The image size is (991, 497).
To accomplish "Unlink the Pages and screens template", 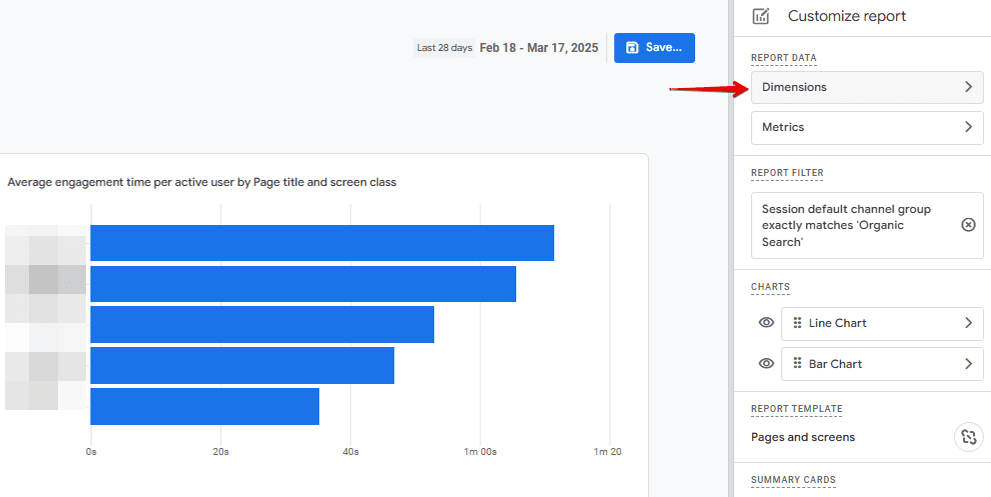I will (967, 437).
